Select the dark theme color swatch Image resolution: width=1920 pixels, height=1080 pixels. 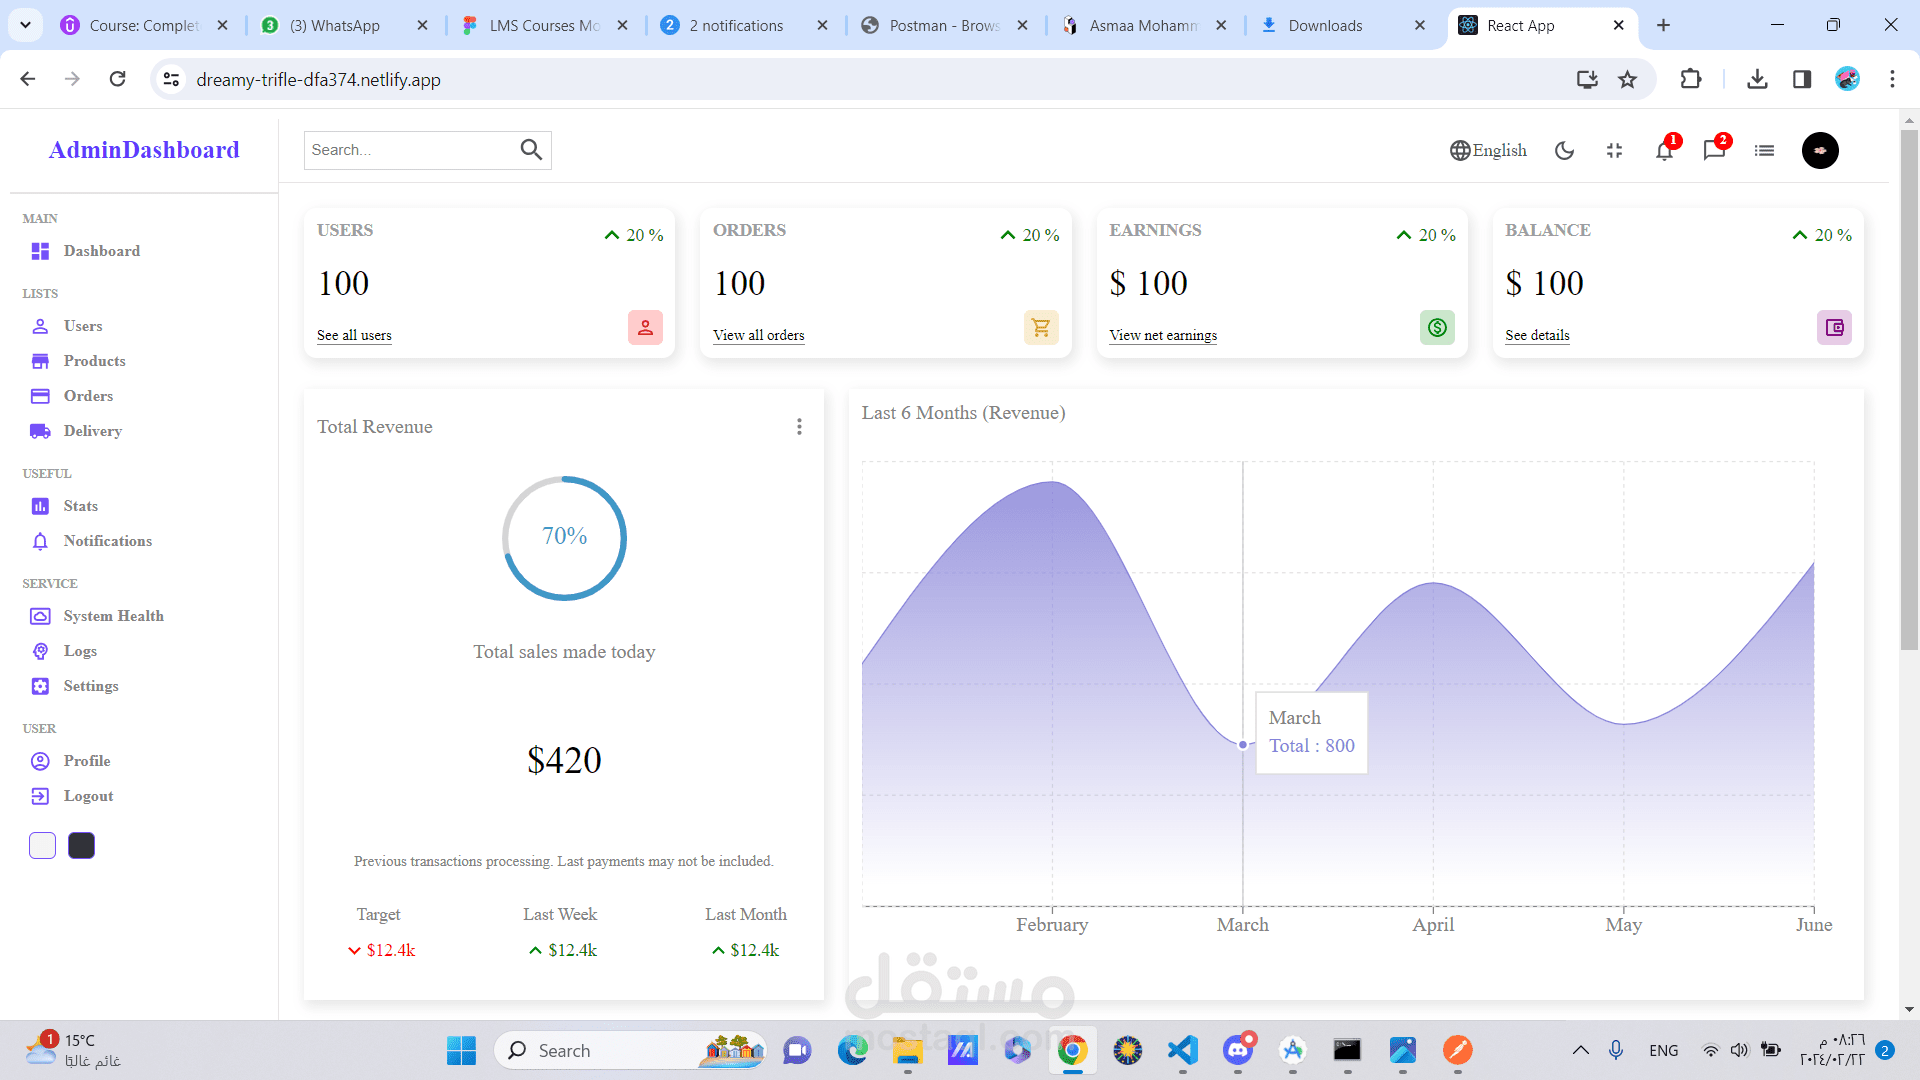81,845
